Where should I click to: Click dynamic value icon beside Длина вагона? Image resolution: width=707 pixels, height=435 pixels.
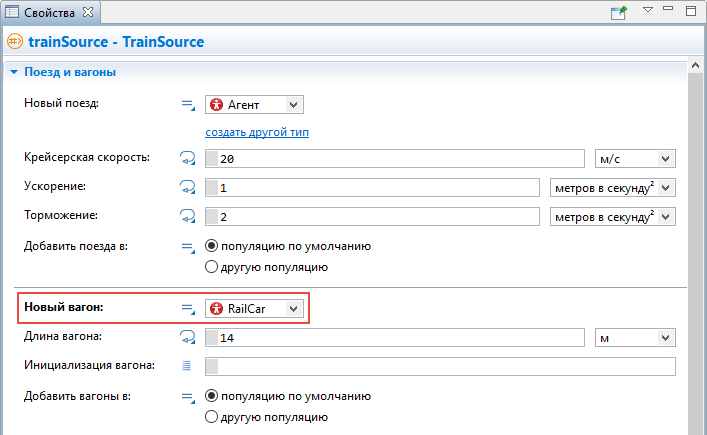coord(188,337)
